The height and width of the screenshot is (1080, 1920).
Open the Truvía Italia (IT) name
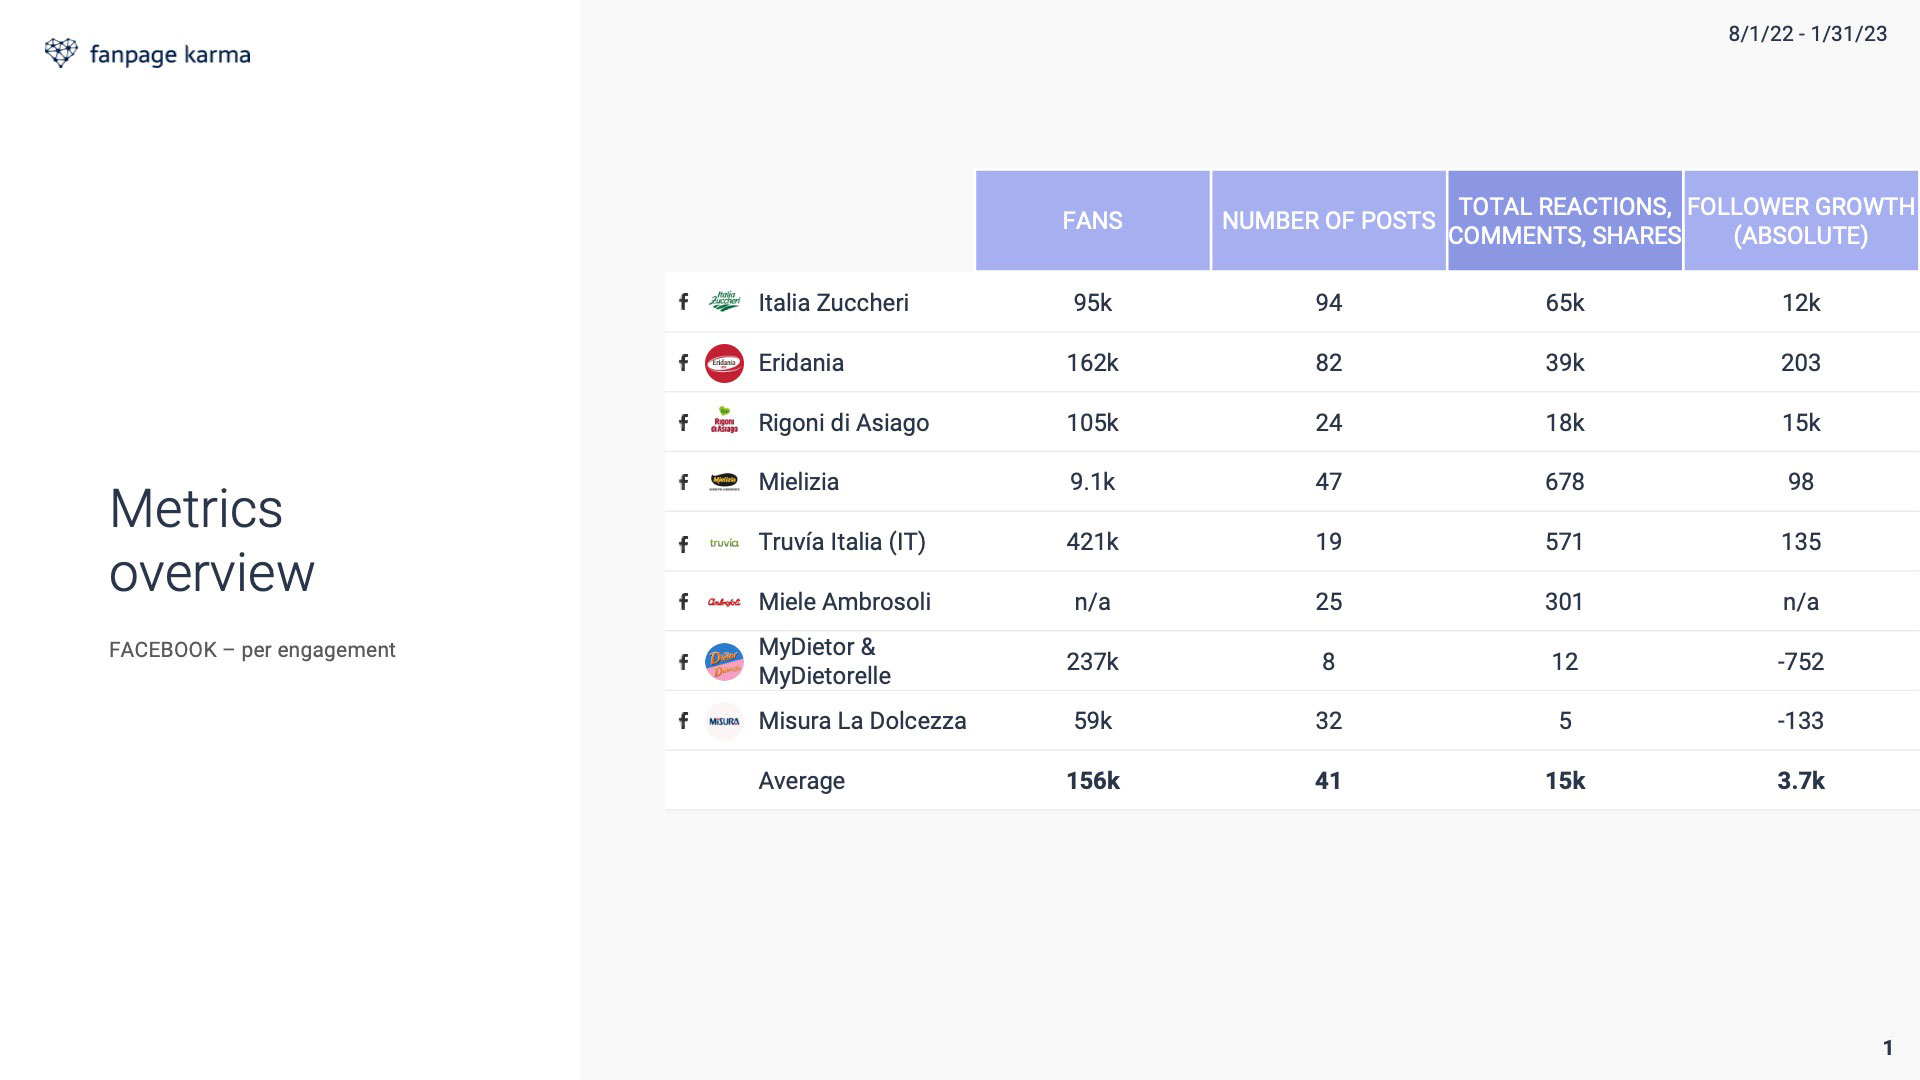(x=842, y=542)
